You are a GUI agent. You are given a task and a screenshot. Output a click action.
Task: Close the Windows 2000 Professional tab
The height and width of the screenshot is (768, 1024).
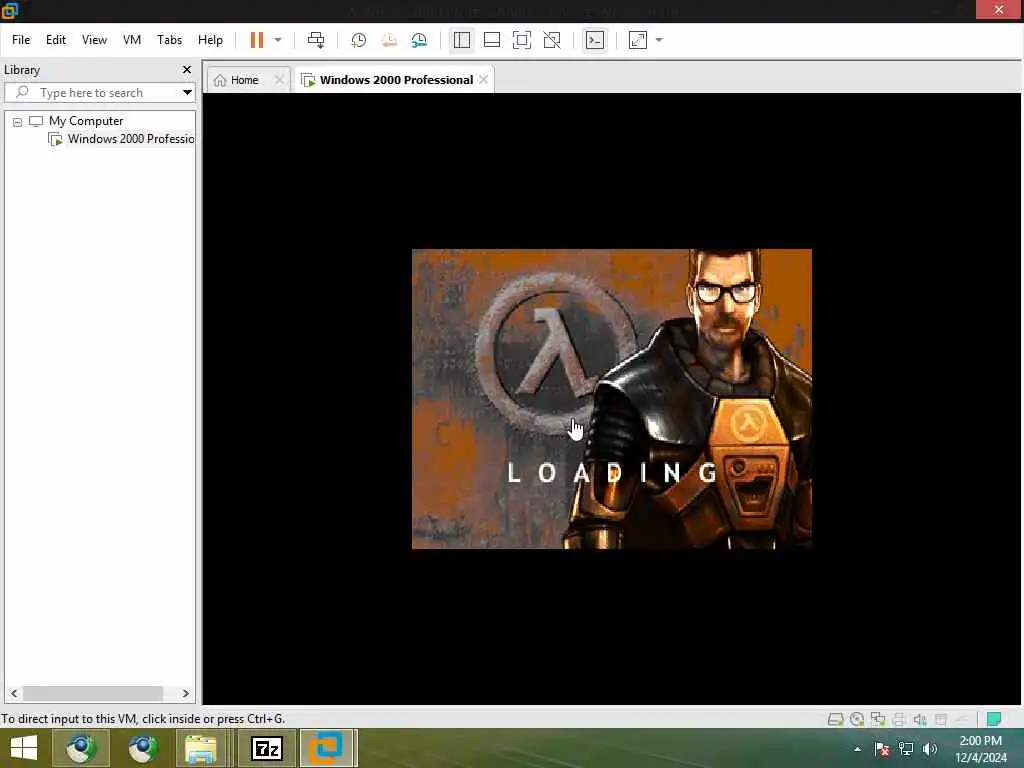pyautogui.click(x=483, y=80)
